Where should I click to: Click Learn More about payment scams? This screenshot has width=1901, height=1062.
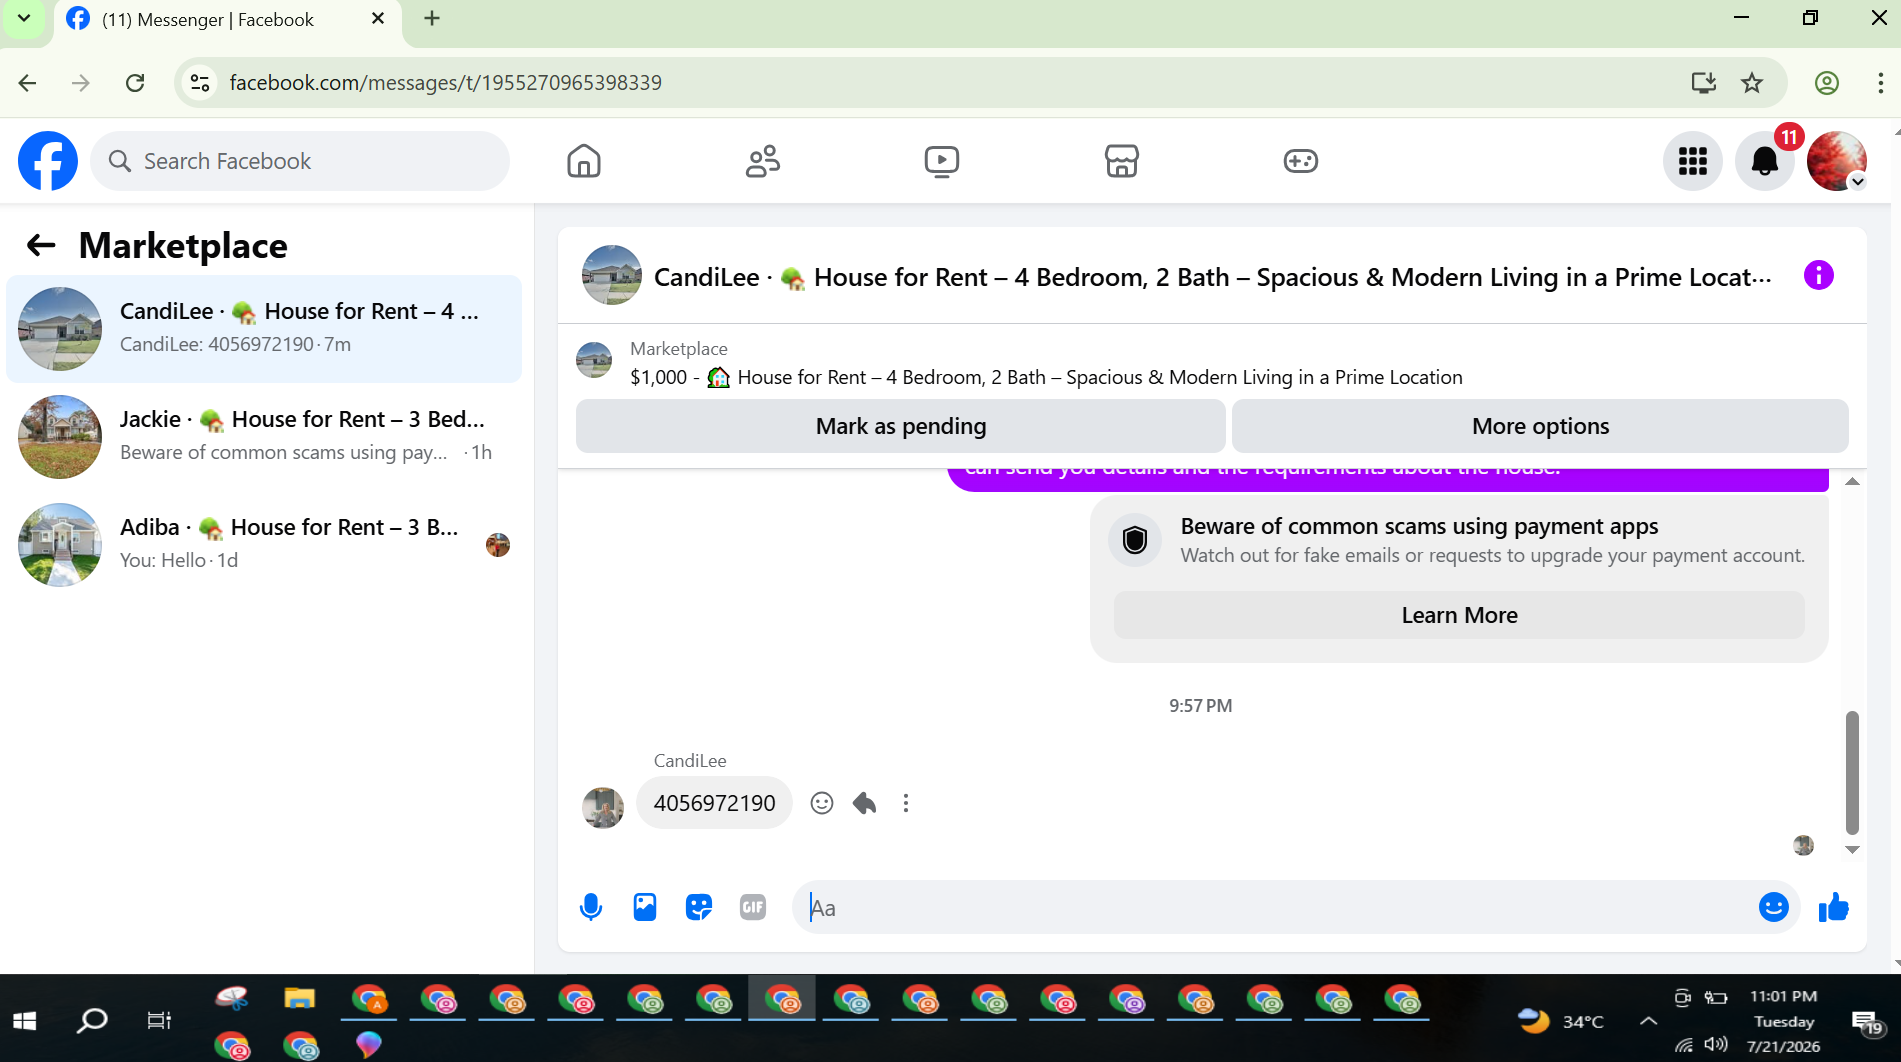[x=1459, y=615]
